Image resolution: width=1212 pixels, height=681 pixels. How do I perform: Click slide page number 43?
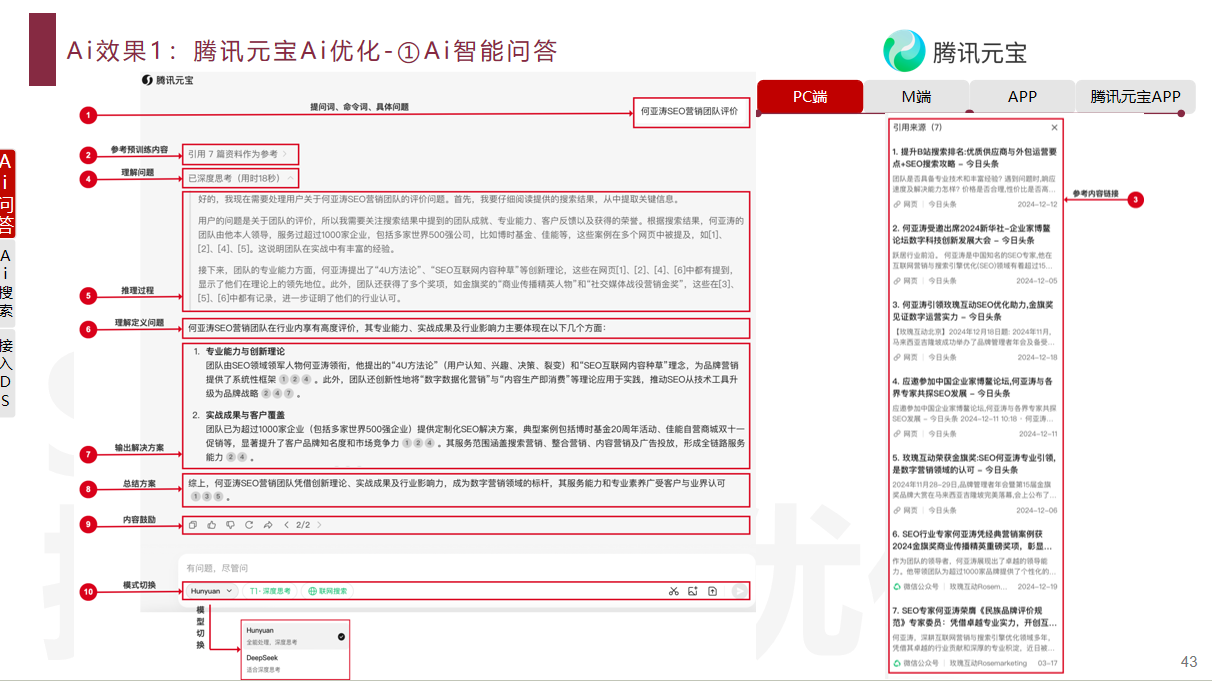(x=1189, y=661)
